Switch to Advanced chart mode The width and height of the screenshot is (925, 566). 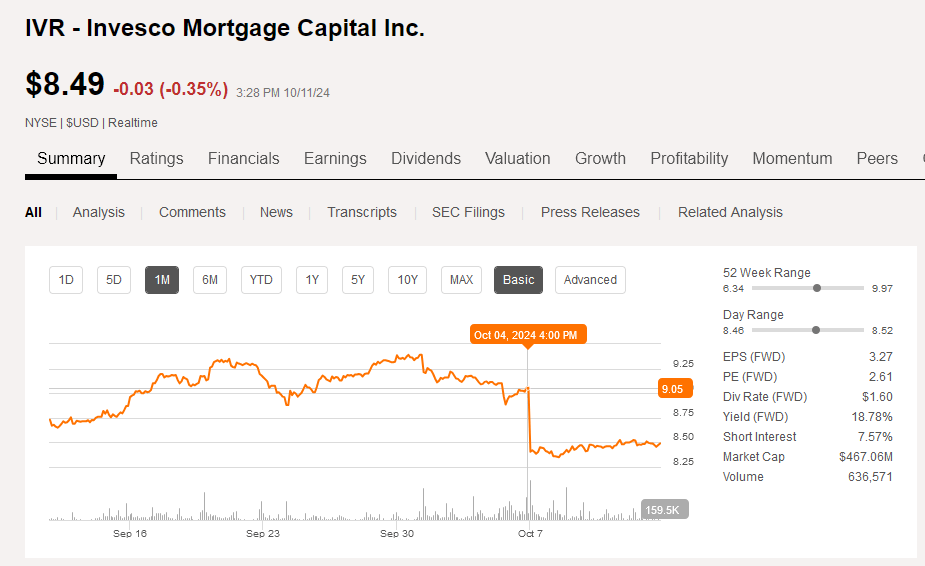[590, 280]
